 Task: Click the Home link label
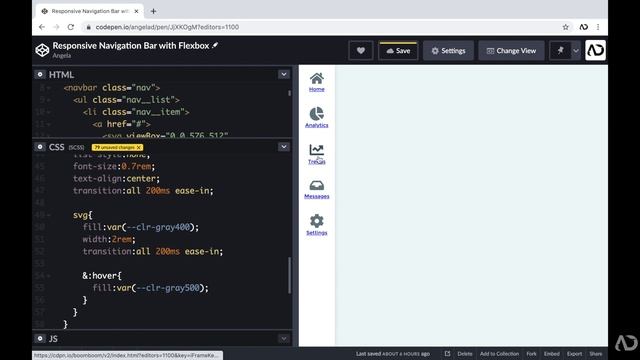coord(317,89)
